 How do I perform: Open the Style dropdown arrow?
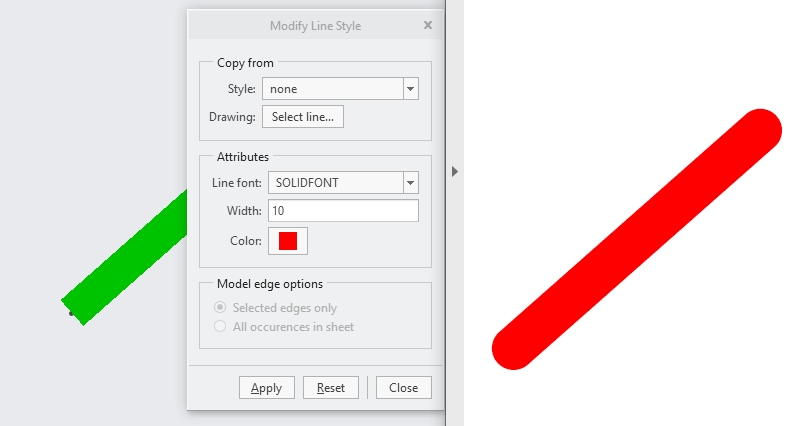point(410,89)
